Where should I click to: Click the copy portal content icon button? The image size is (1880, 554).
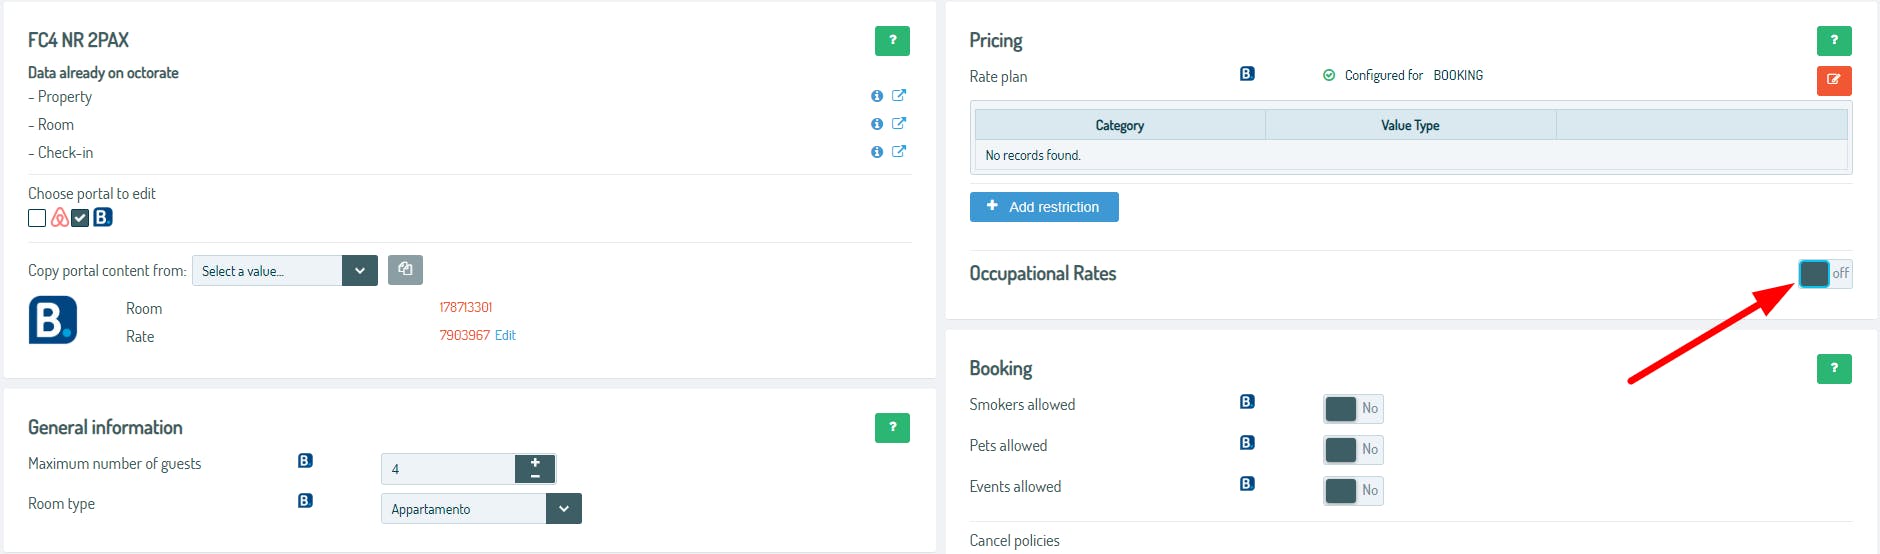[x=405, y=270]
